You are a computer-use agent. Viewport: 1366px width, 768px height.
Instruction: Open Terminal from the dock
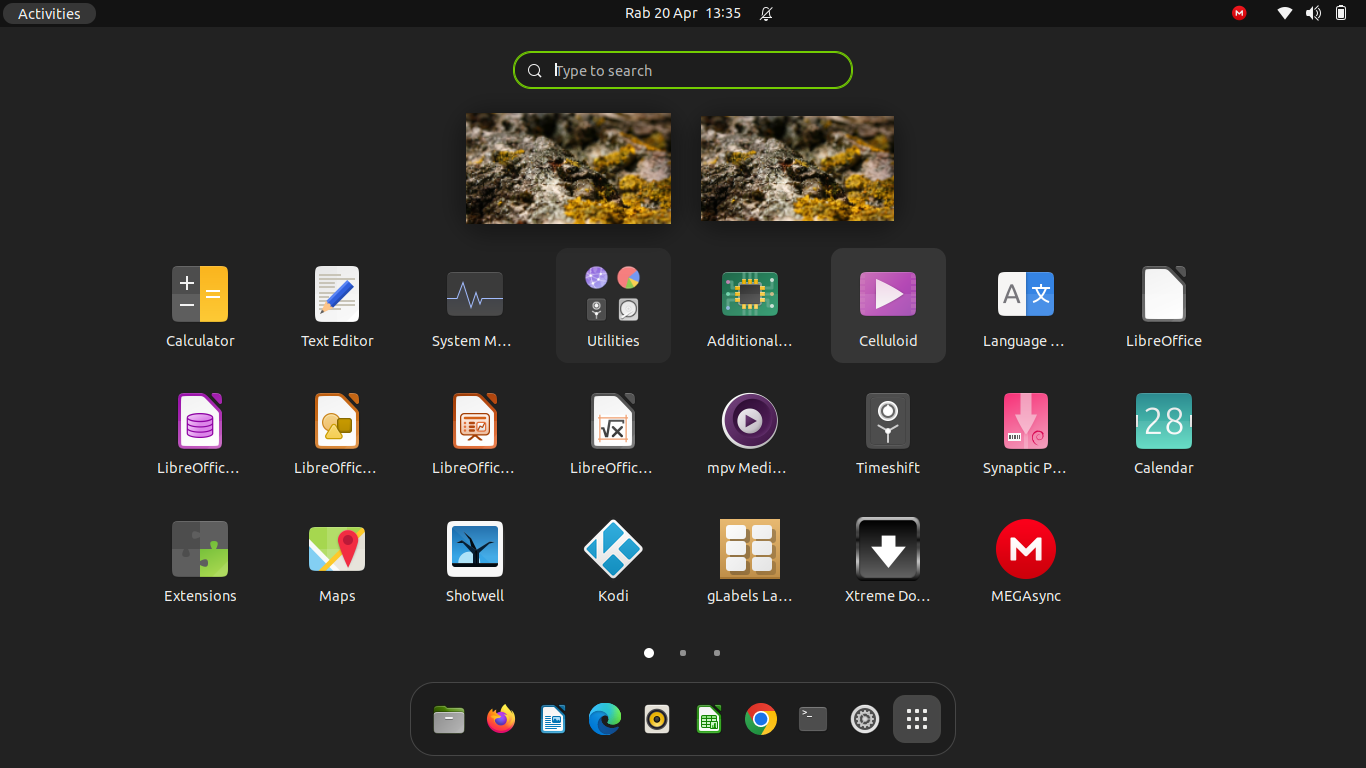813,719
